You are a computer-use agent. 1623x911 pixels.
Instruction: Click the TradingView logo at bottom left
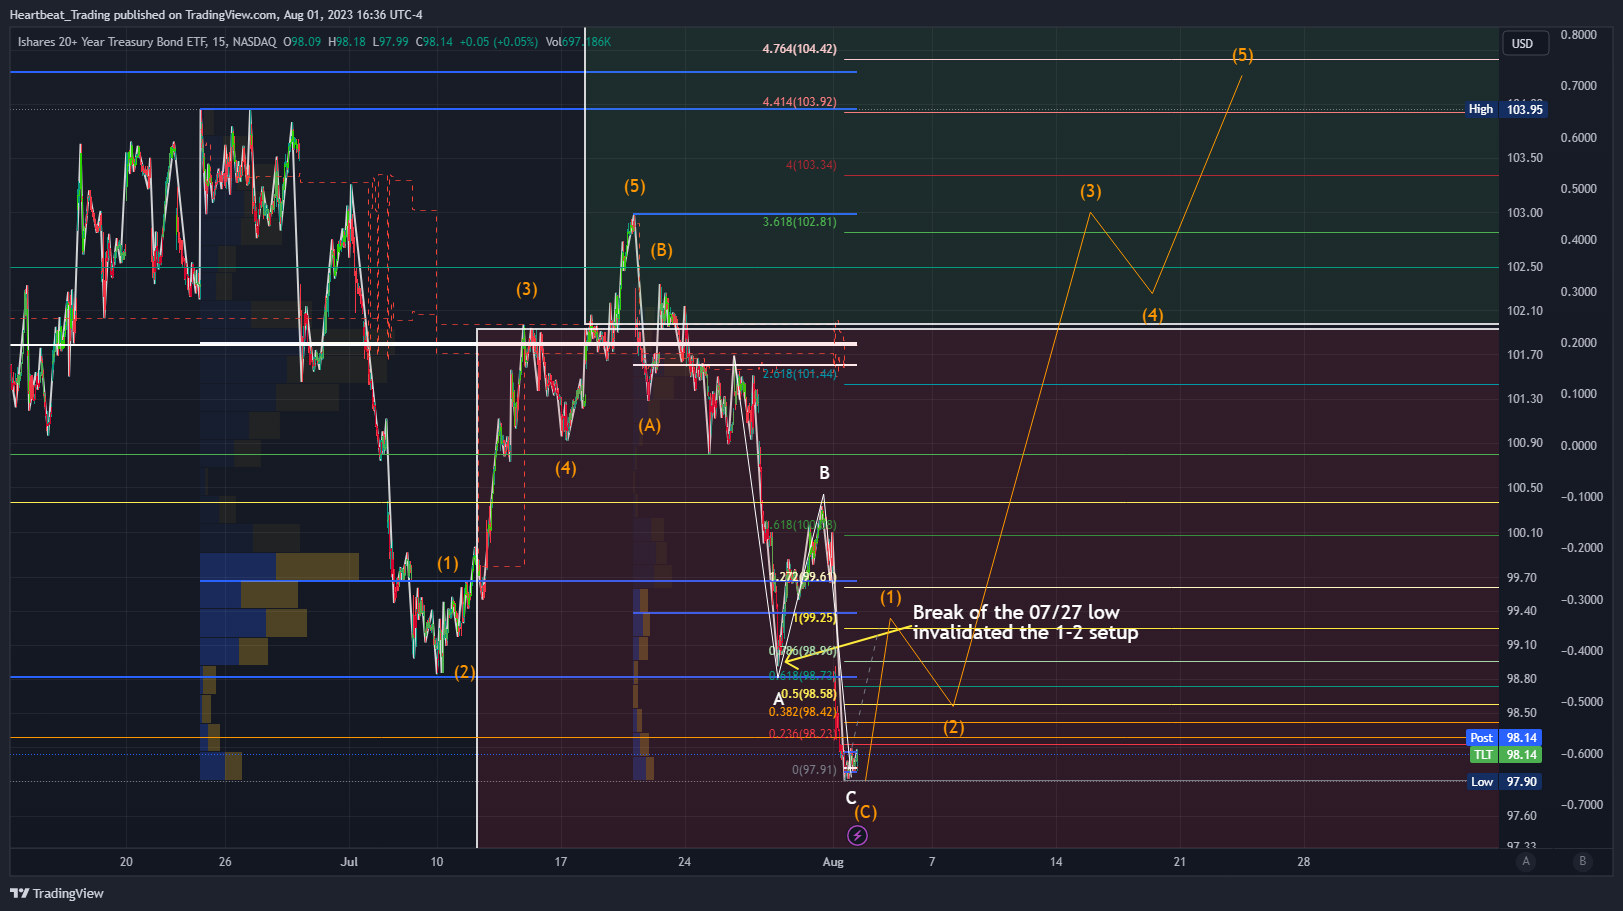point(57,893)
